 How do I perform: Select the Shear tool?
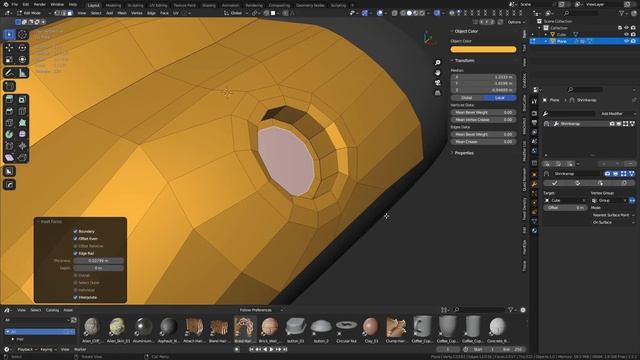point(9,158)
